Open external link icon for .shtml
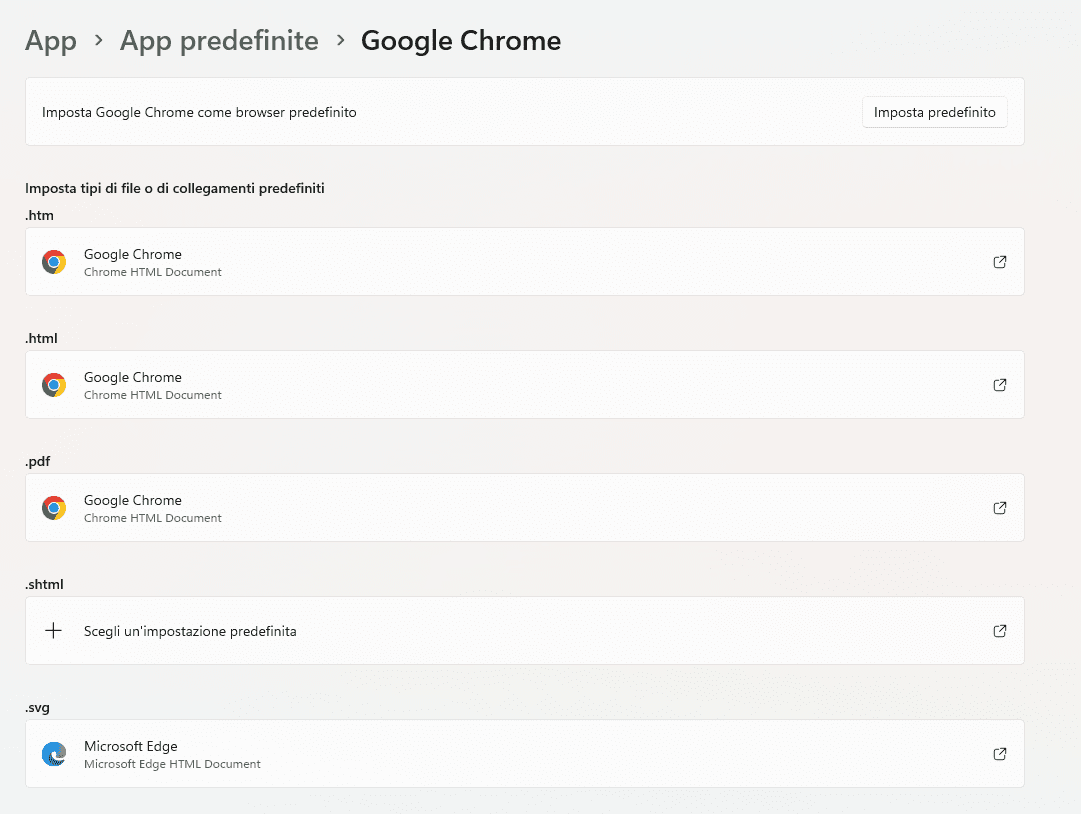 [x=999, y=631]
